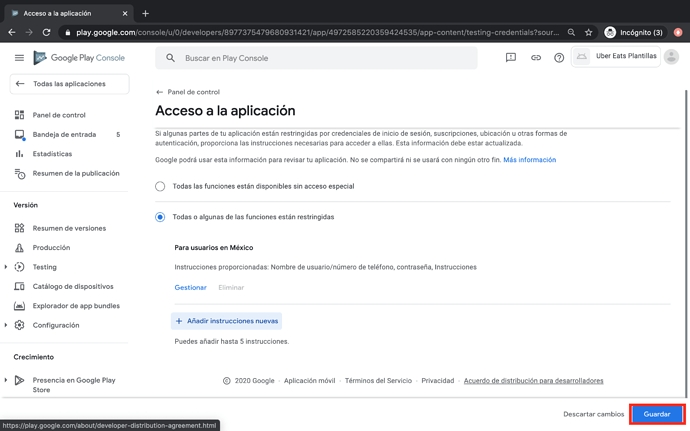Click Añadir instrucciones nuevas button

point(226,321)
